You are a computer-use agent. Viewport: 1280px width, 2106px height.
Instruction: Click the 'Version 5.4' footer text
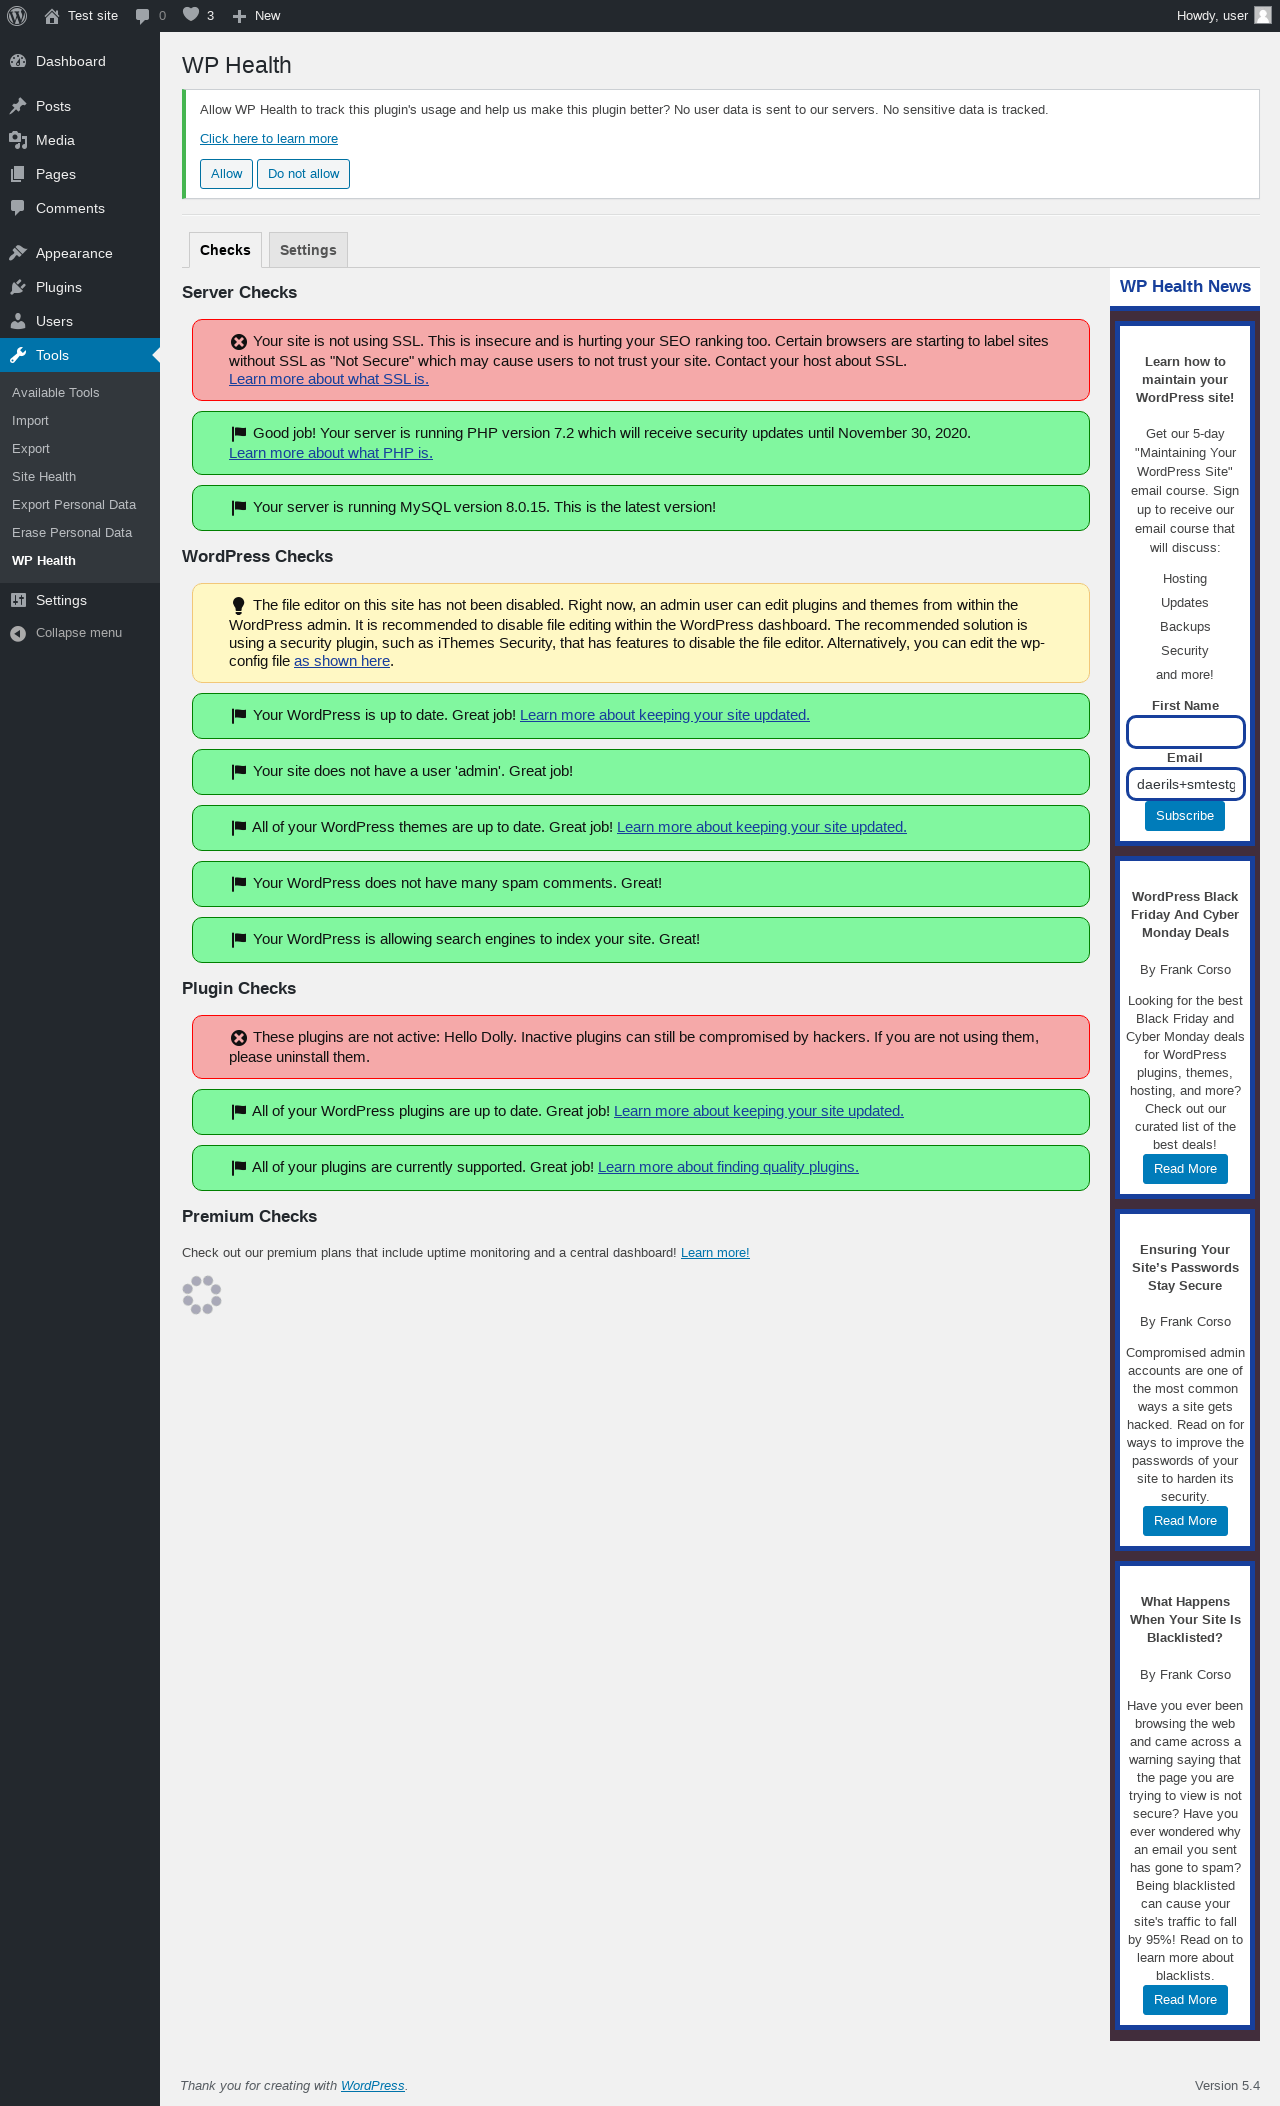click(x=1227, y=2086)
